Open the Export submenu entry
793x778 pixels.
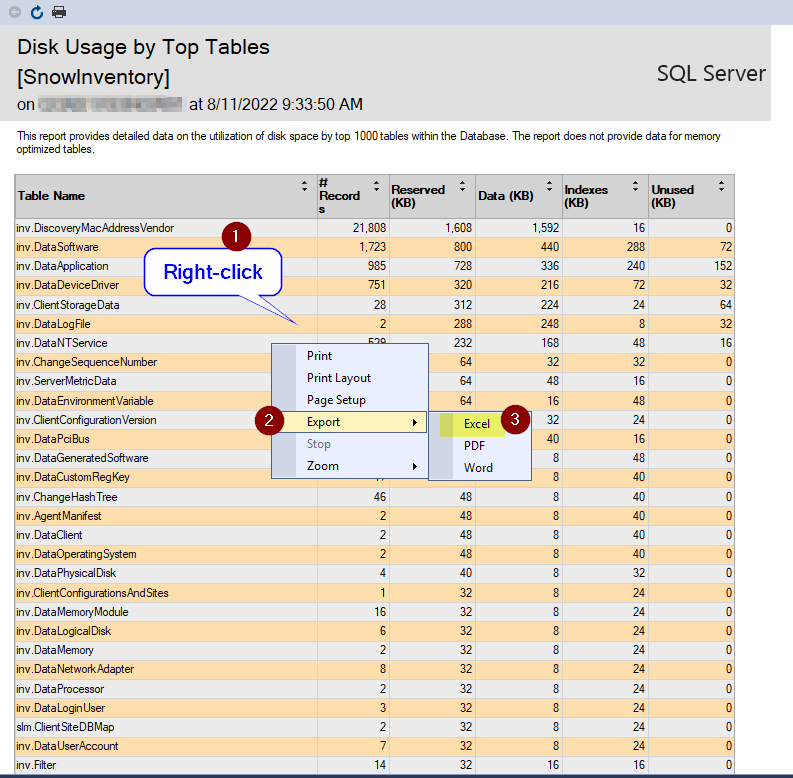point(350,422)
